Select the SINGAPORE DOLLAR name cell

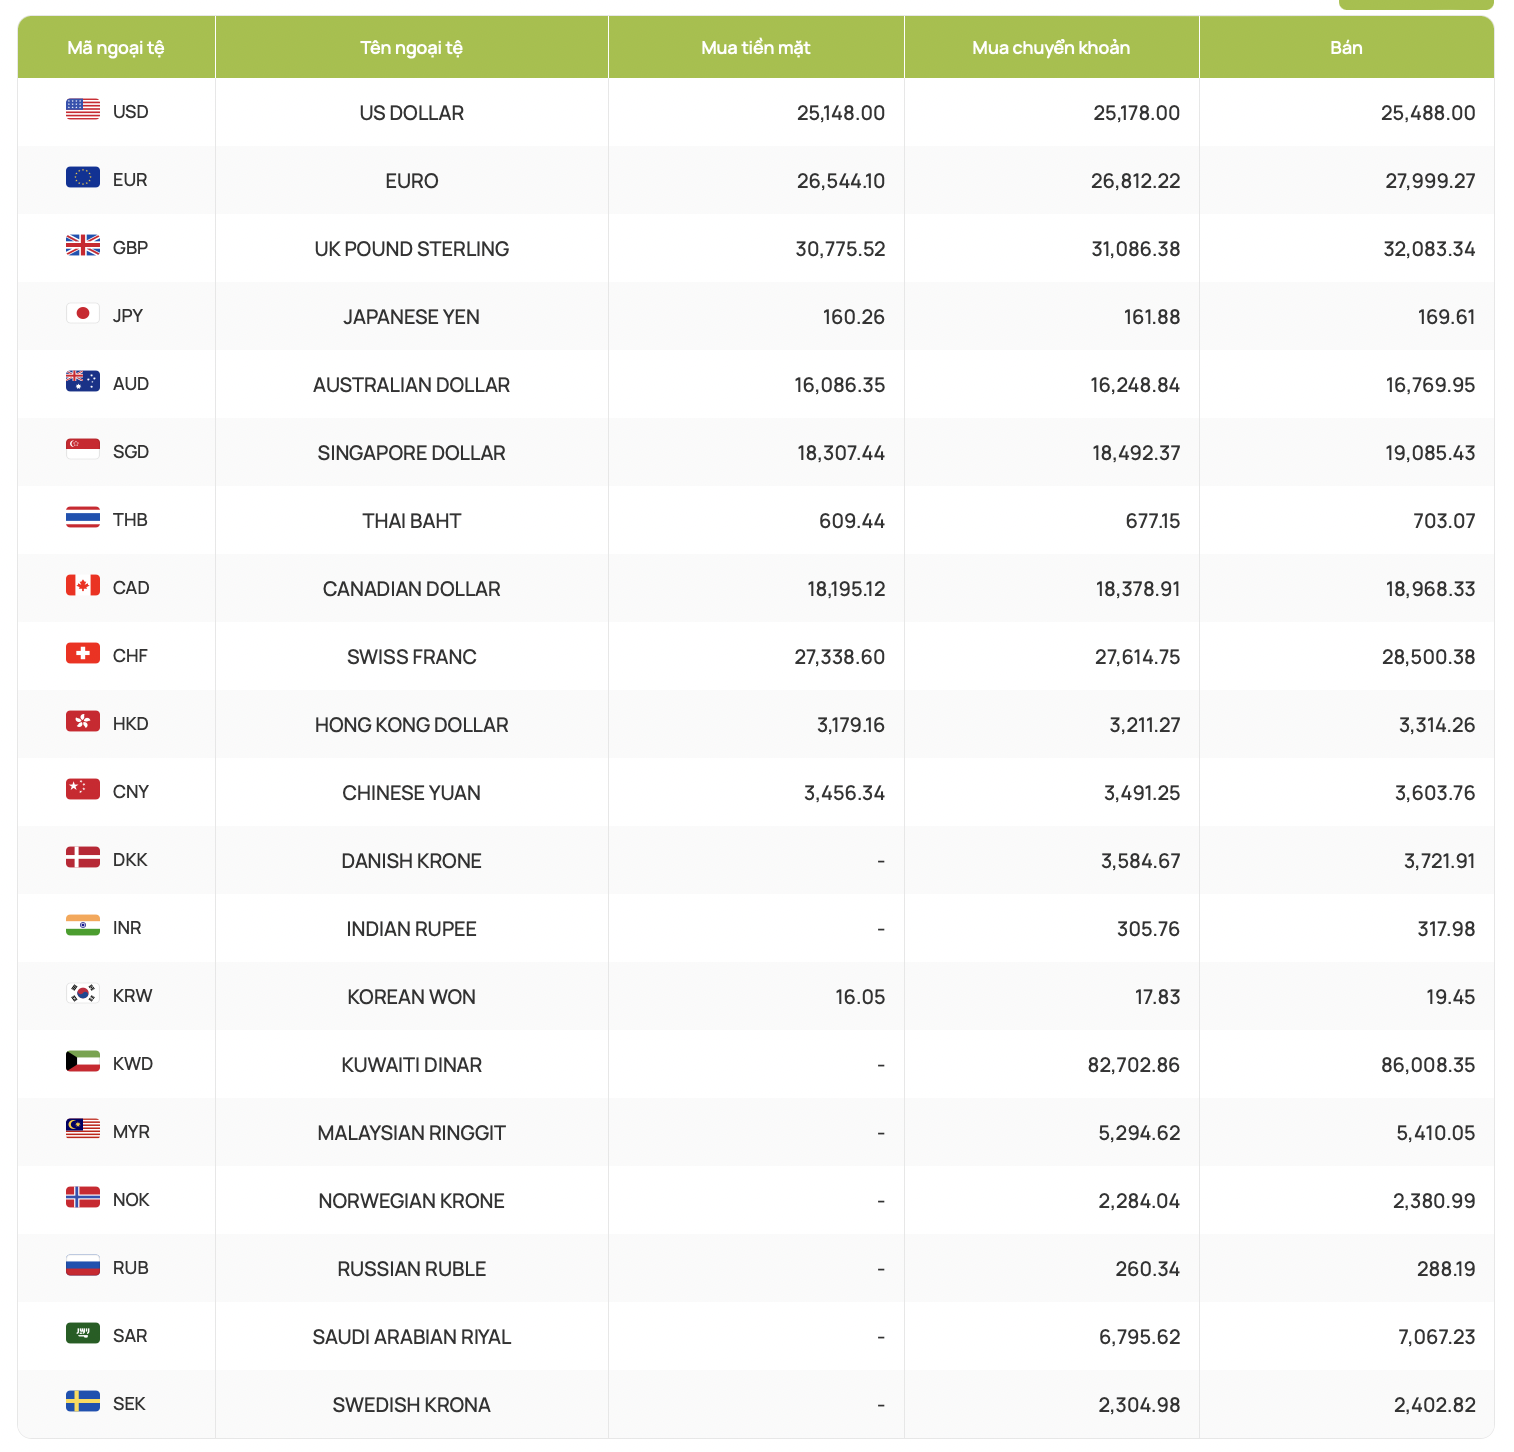click(x=412, y=453)
